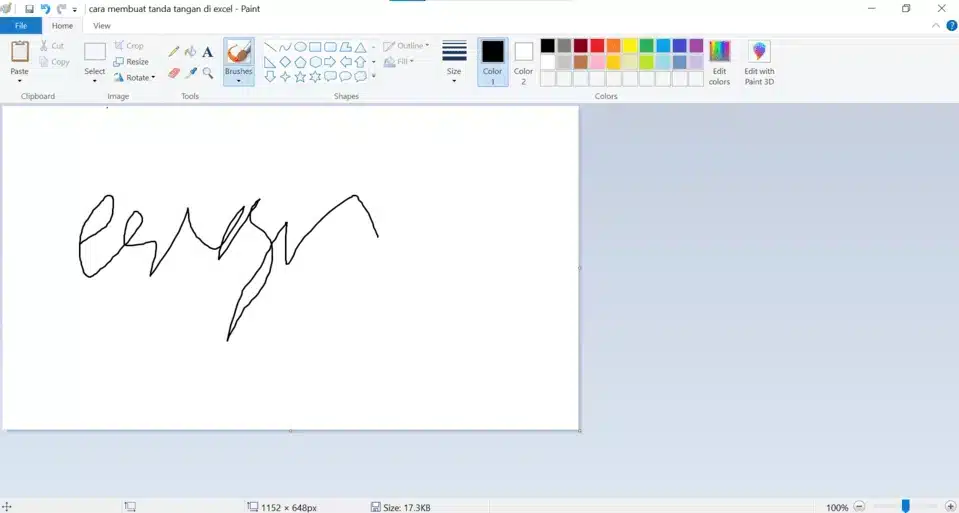Viewport: 959px width, 513px height.
Task: Click the Edit colors button
Action: [x=719, y=62]
